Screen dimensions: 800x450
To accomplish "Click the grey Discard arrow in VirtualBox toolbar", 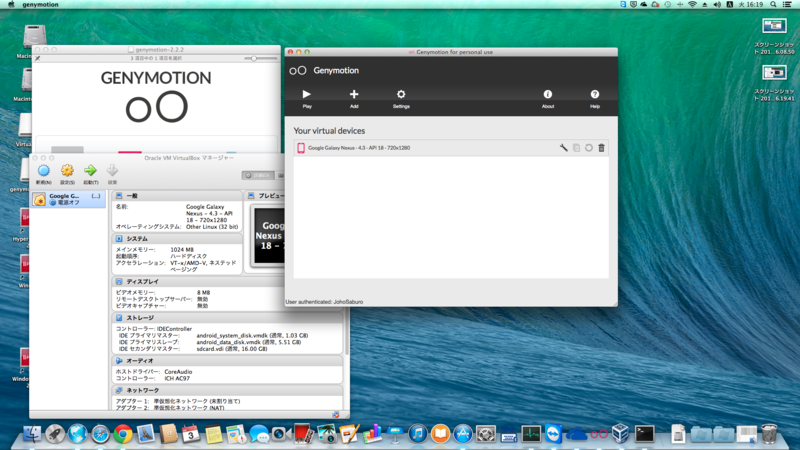I will pyautogui.click(x=112, y=174).
